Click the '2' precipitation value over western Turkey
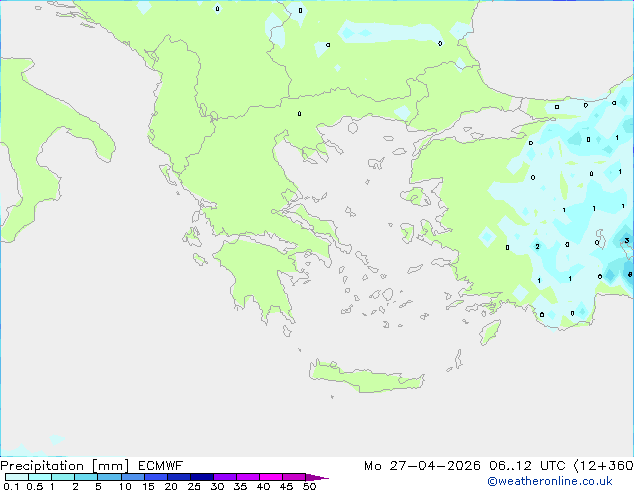This screenshot has width=634, height=490. [537, 246]
